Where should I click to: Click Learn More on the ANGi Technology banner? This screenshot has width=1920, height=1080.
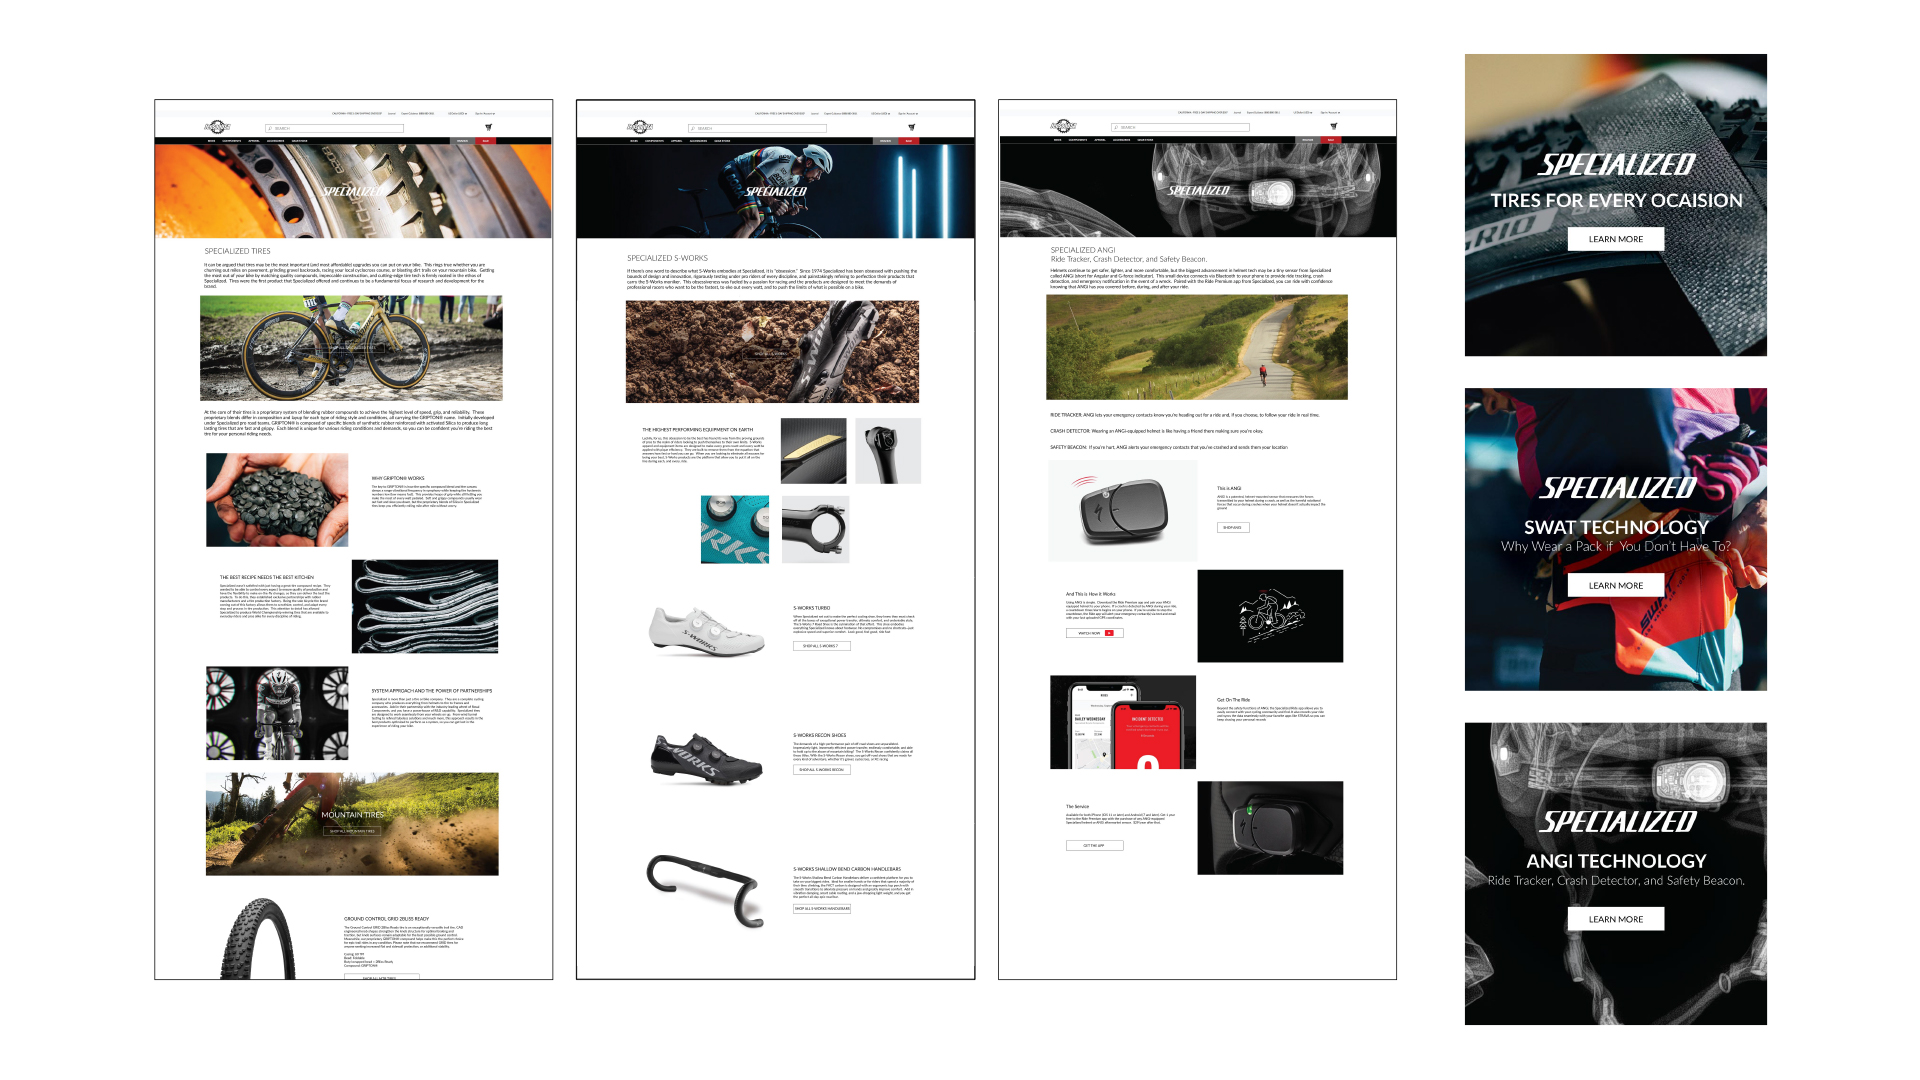1616,919
